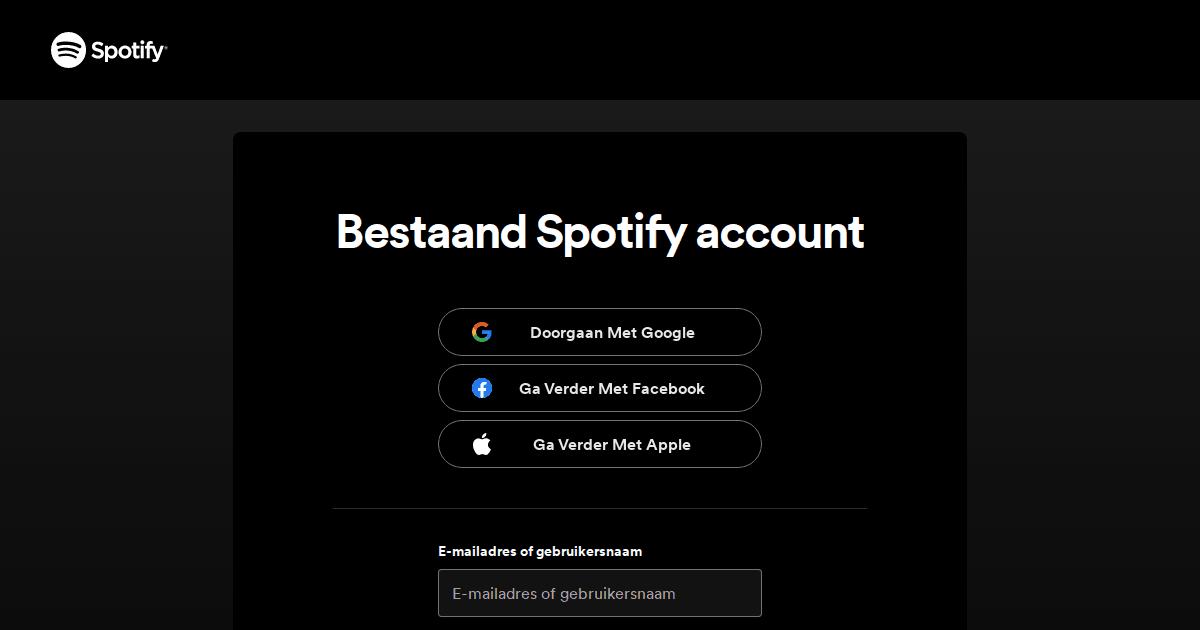Click the Spotify wordmark text logo

127,50
